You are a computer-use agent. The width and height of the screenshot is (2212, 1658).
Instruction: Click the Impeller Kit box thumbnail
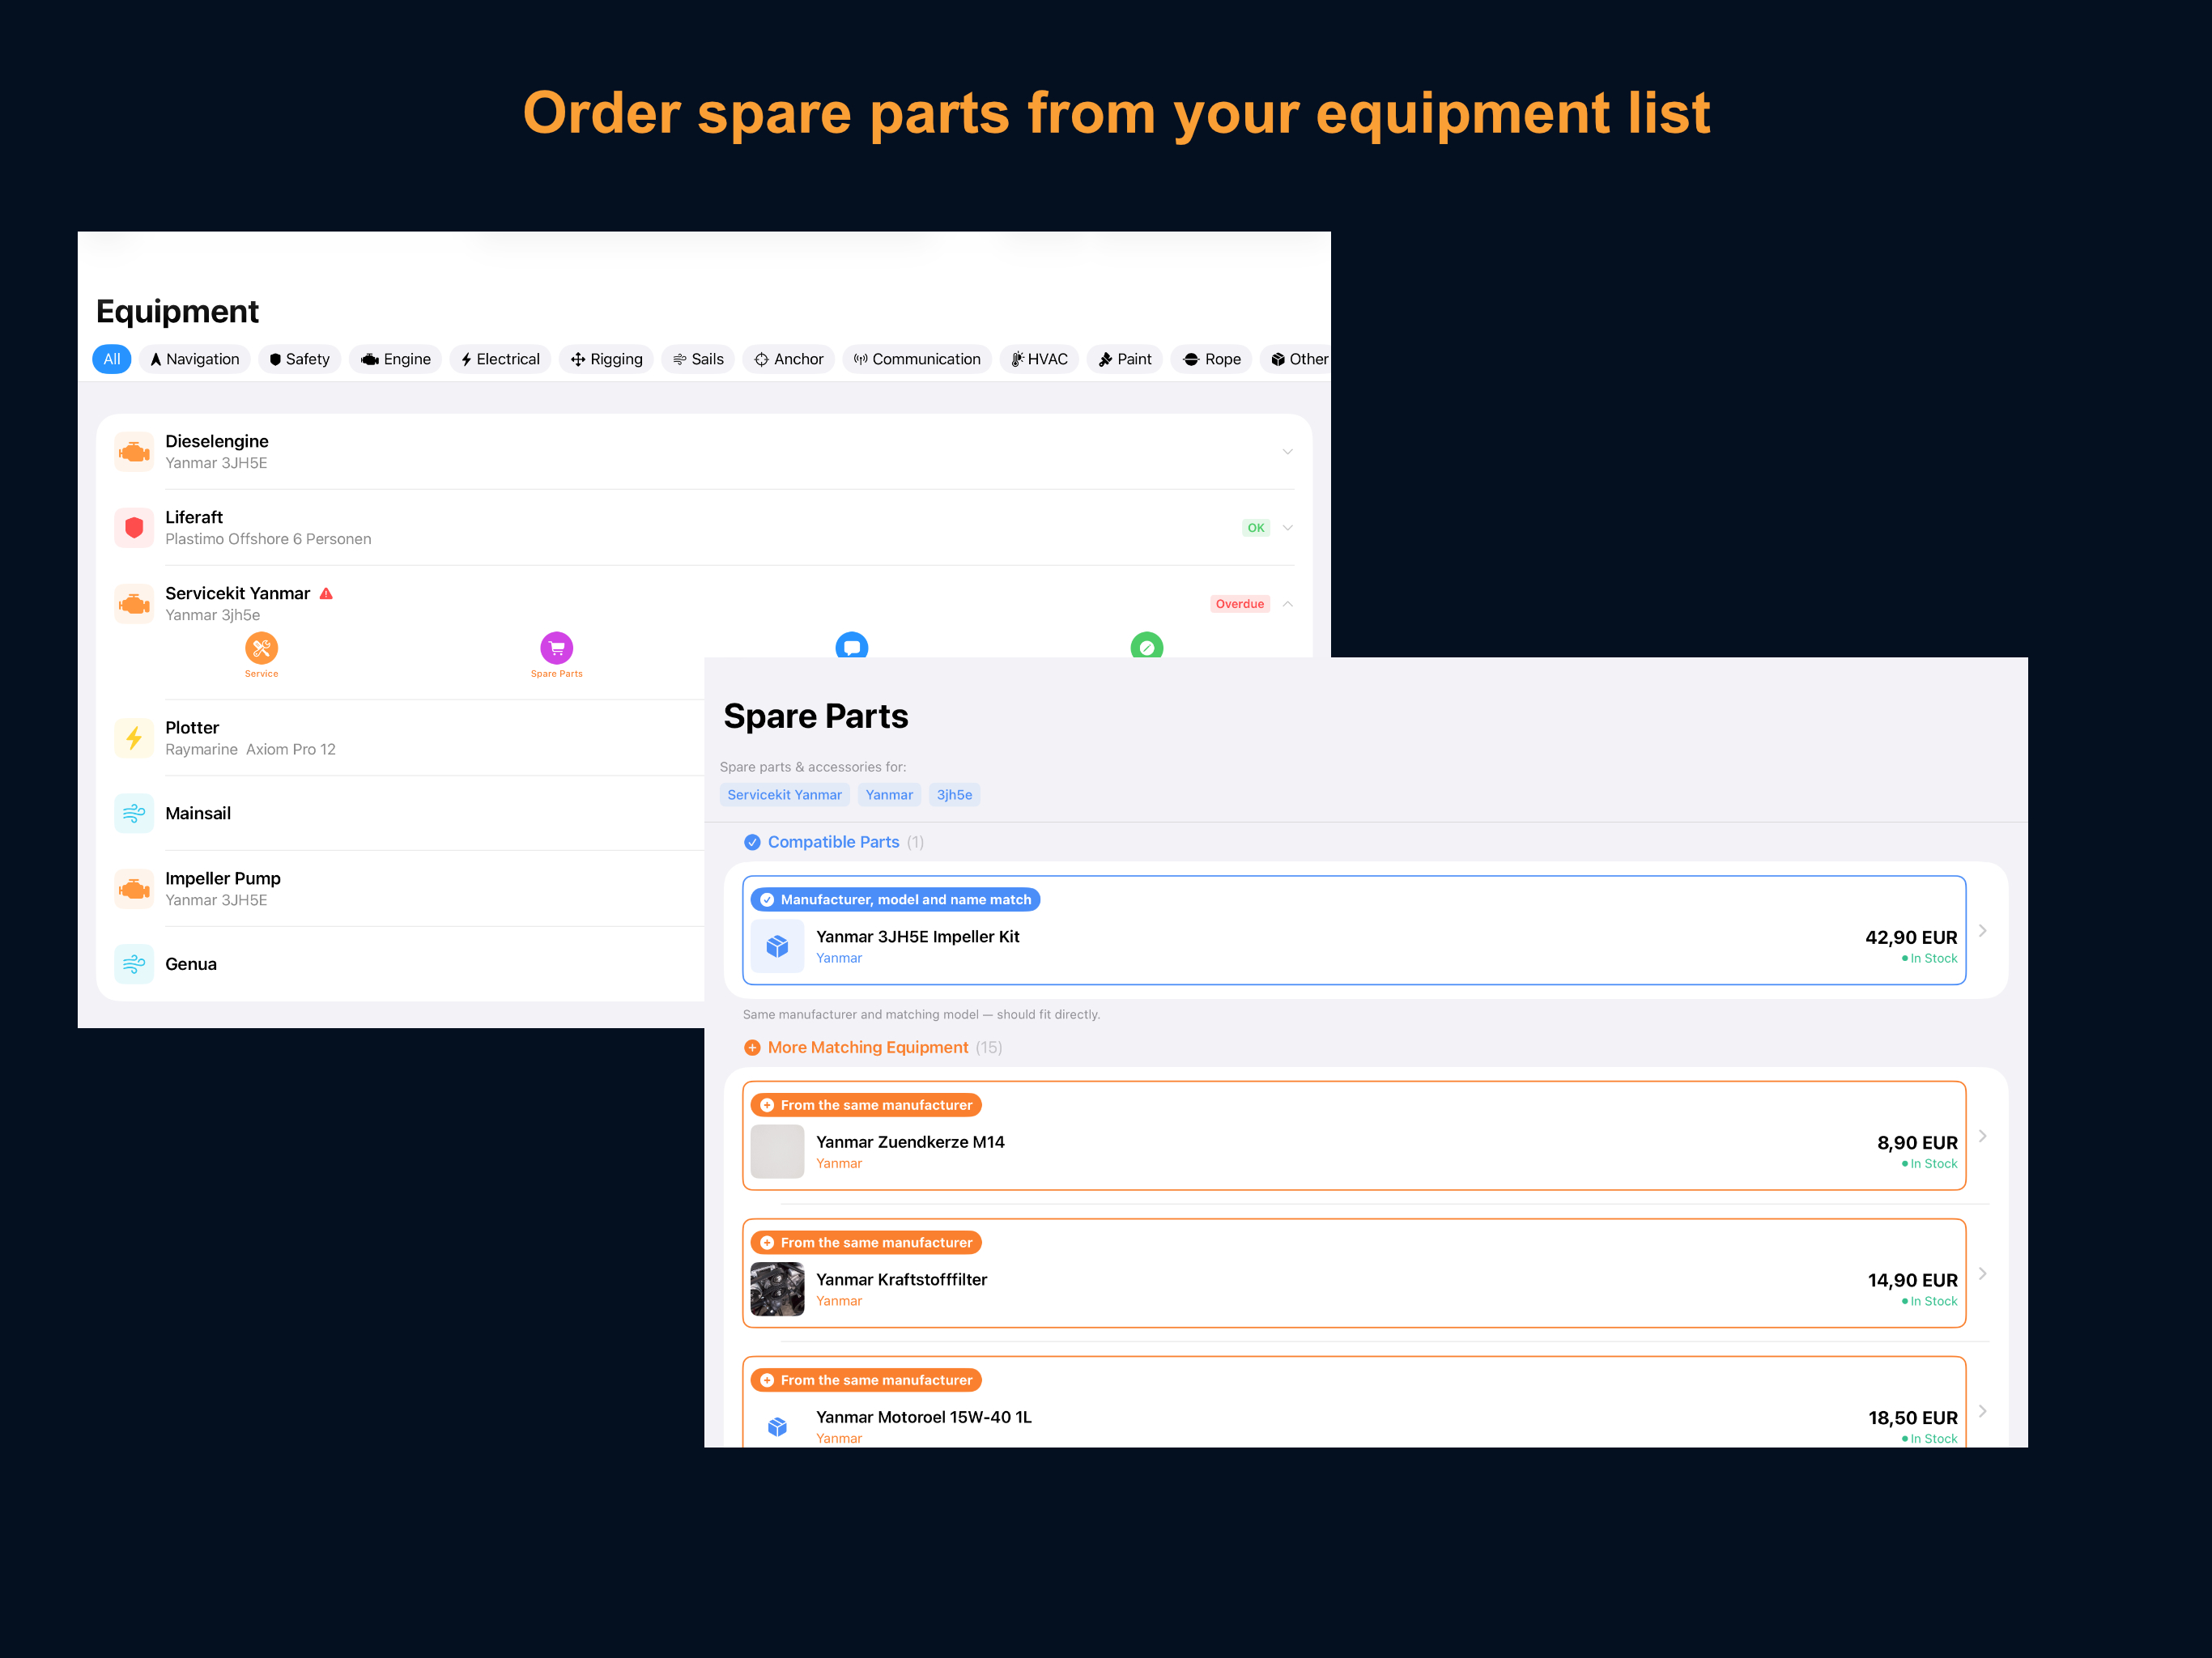(x=778, y=946)
